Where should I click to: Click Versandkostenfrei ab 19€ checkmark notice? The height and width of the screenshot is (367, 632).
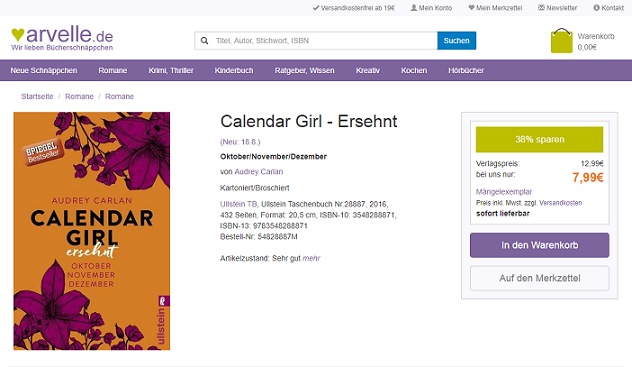click(x=353, y=8)
